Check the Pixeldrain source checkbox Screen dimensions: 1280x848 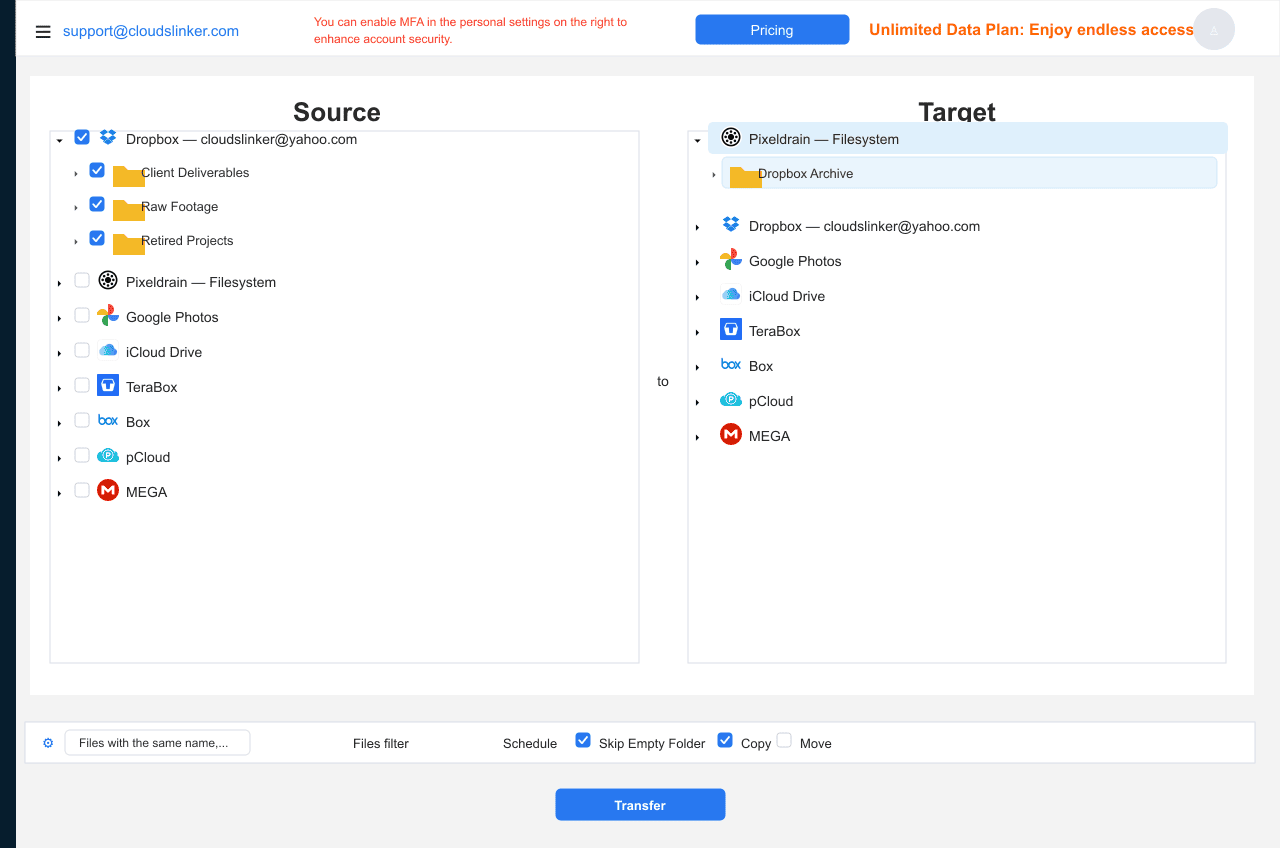[x=82, y=280]
